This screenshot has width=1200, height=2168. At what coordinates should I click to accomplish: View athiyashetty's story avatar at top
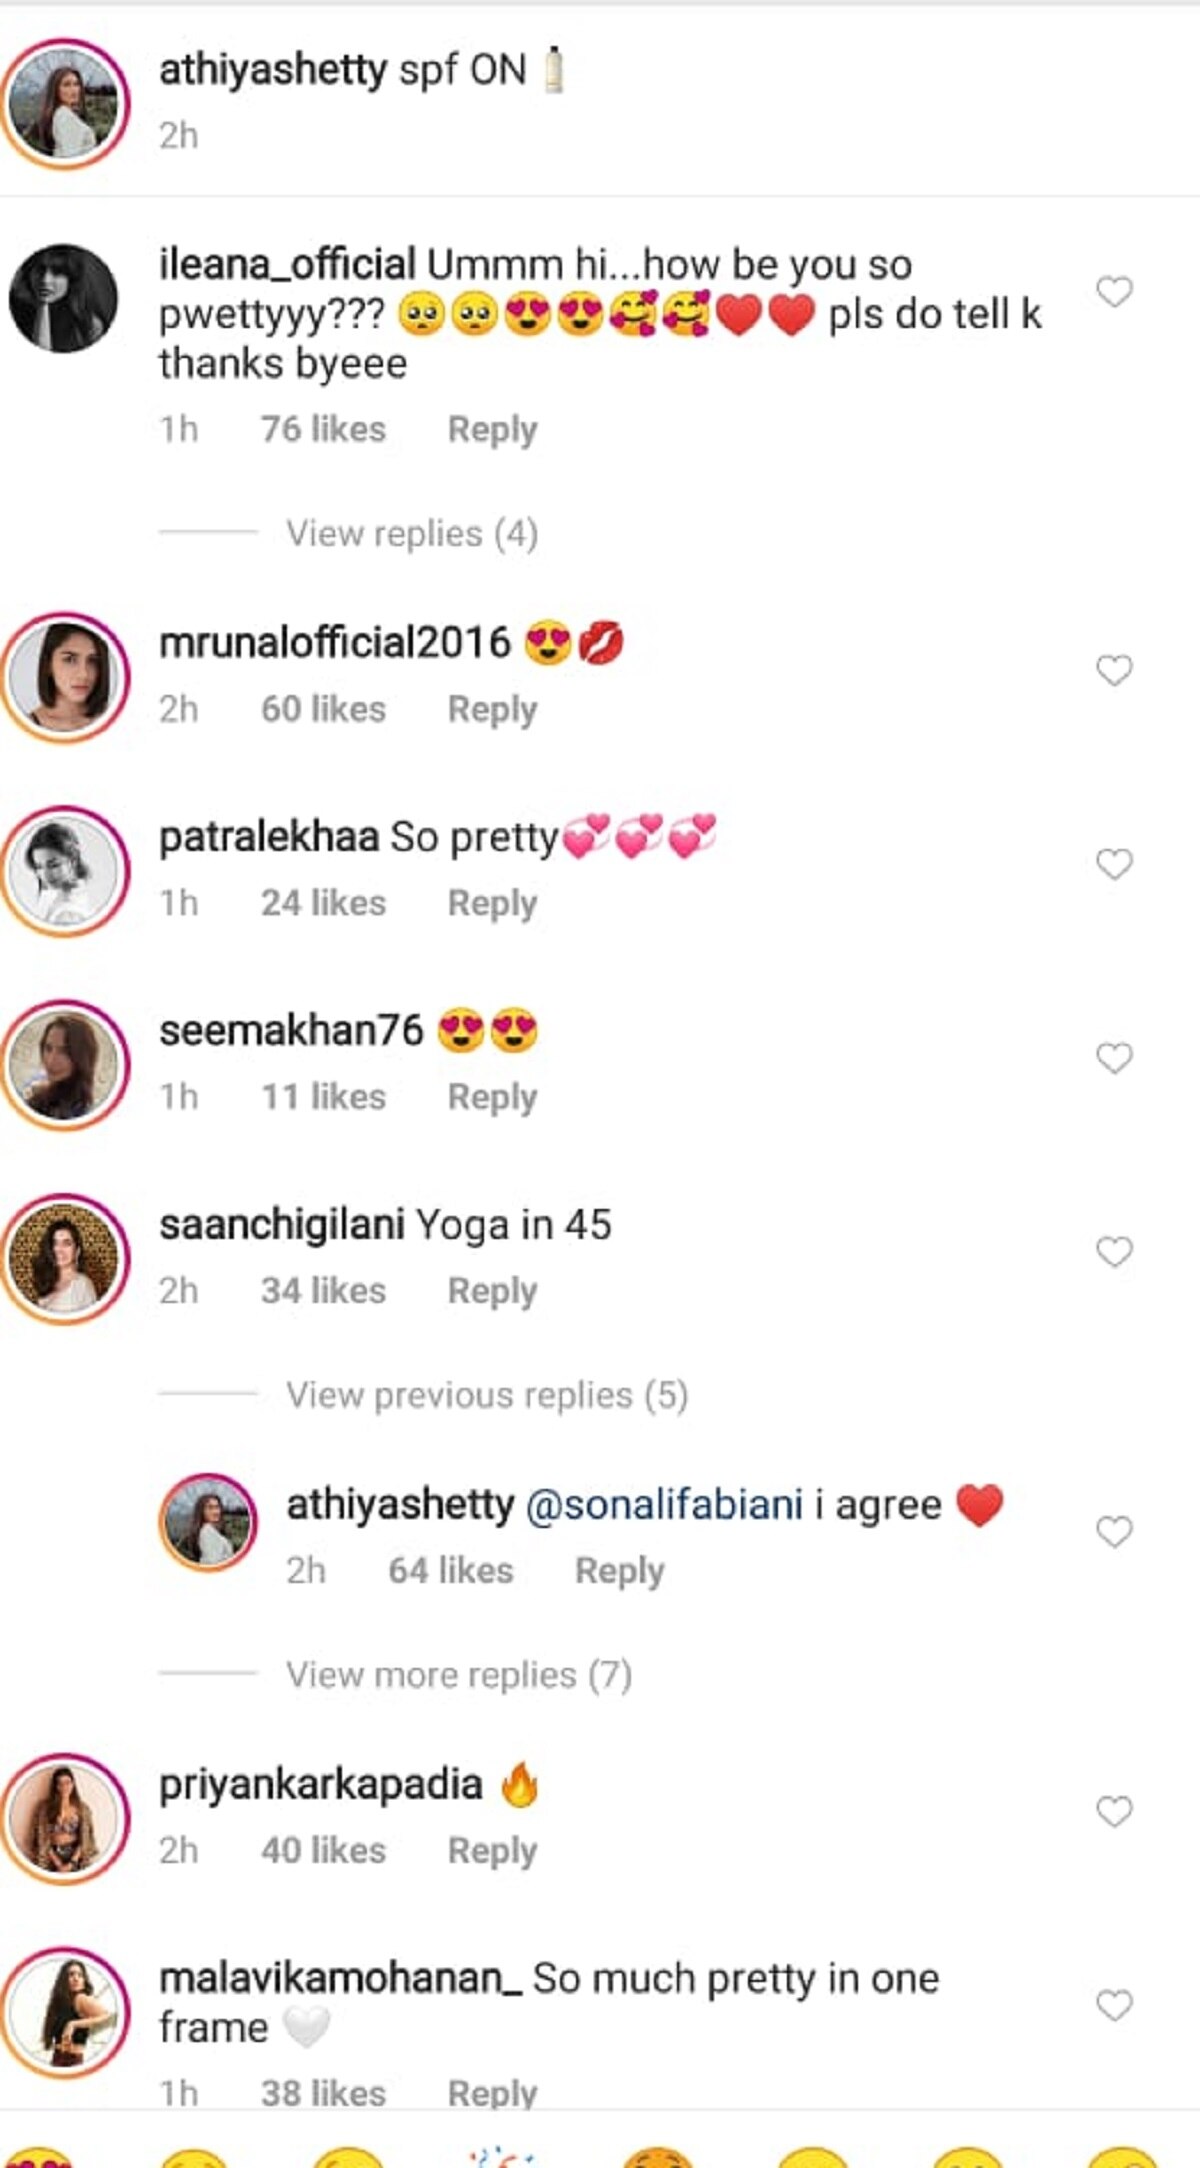[x=64, y=104]
